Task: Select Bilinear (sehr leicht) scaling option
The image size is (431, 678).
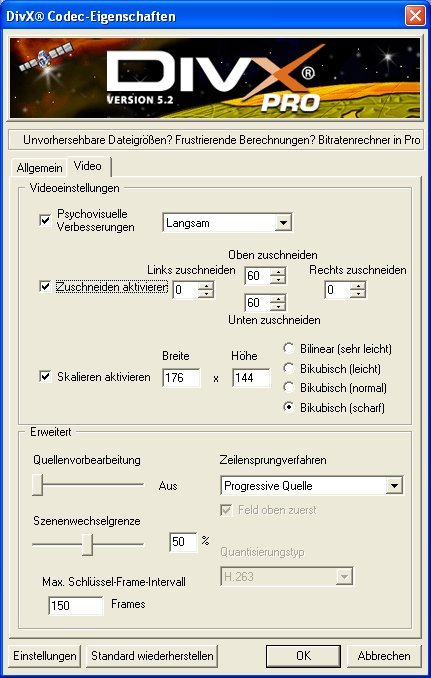Action: pyautogui.click(x=288, y=348)
